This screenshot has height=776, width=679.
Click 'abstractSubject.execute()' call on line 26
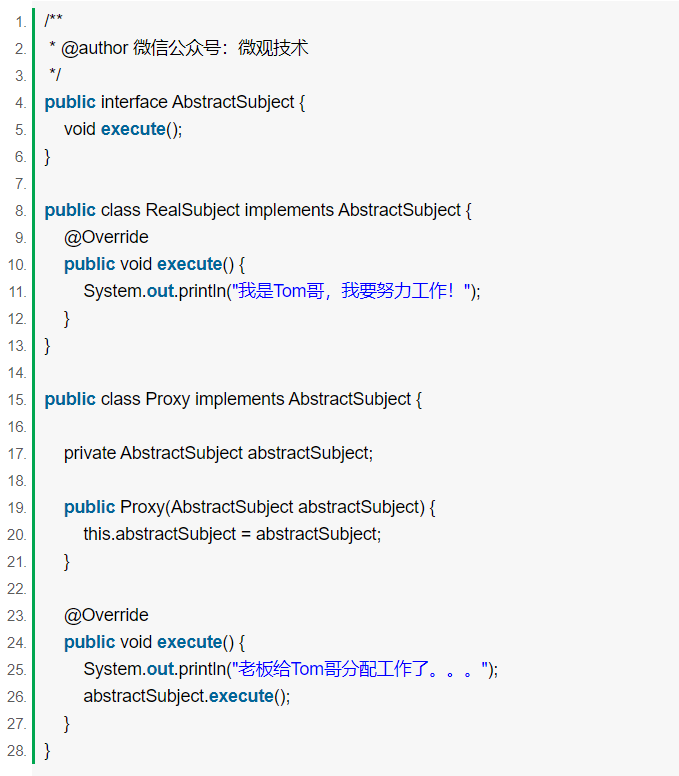187,696
